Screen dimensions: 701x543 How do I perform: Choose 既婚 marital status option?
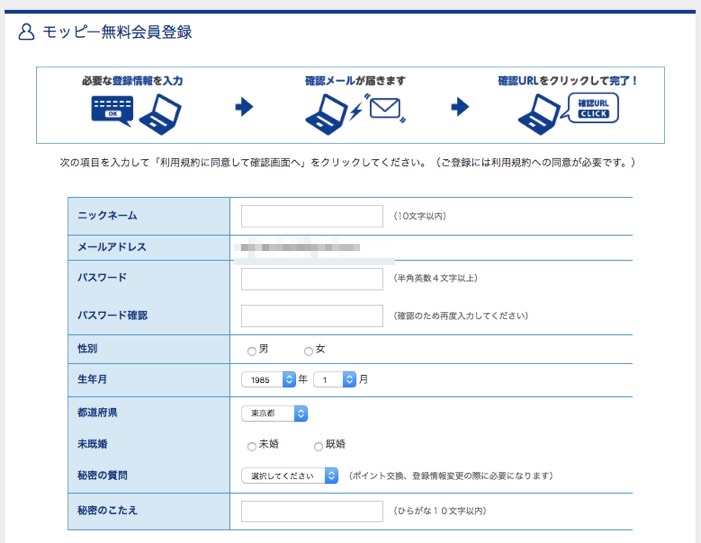coord(318,446)
